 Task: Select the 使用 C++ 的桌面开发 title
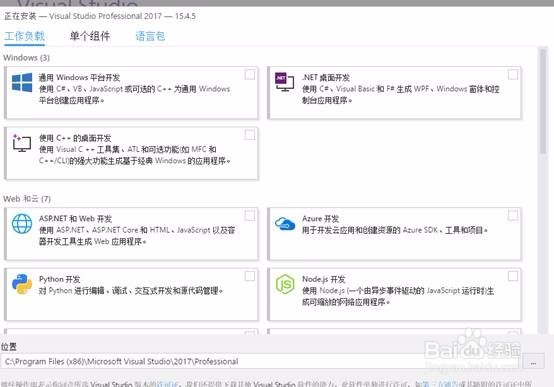tap(75, 138)
